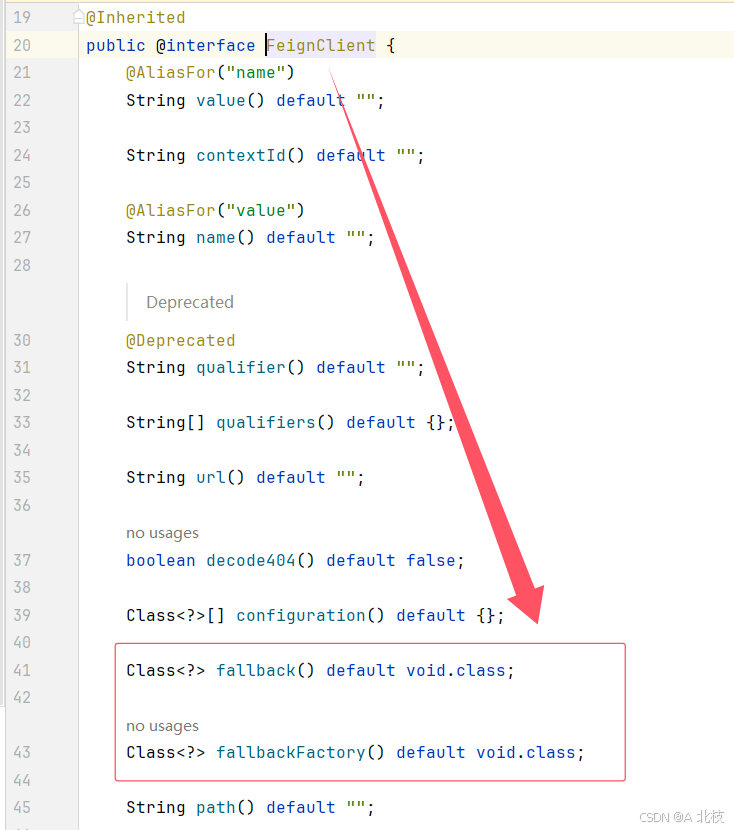Image resolution: width=734 pixels, height=830 pixels.
Task: Click the 'public' keyword on line 20
Action: 115,46
